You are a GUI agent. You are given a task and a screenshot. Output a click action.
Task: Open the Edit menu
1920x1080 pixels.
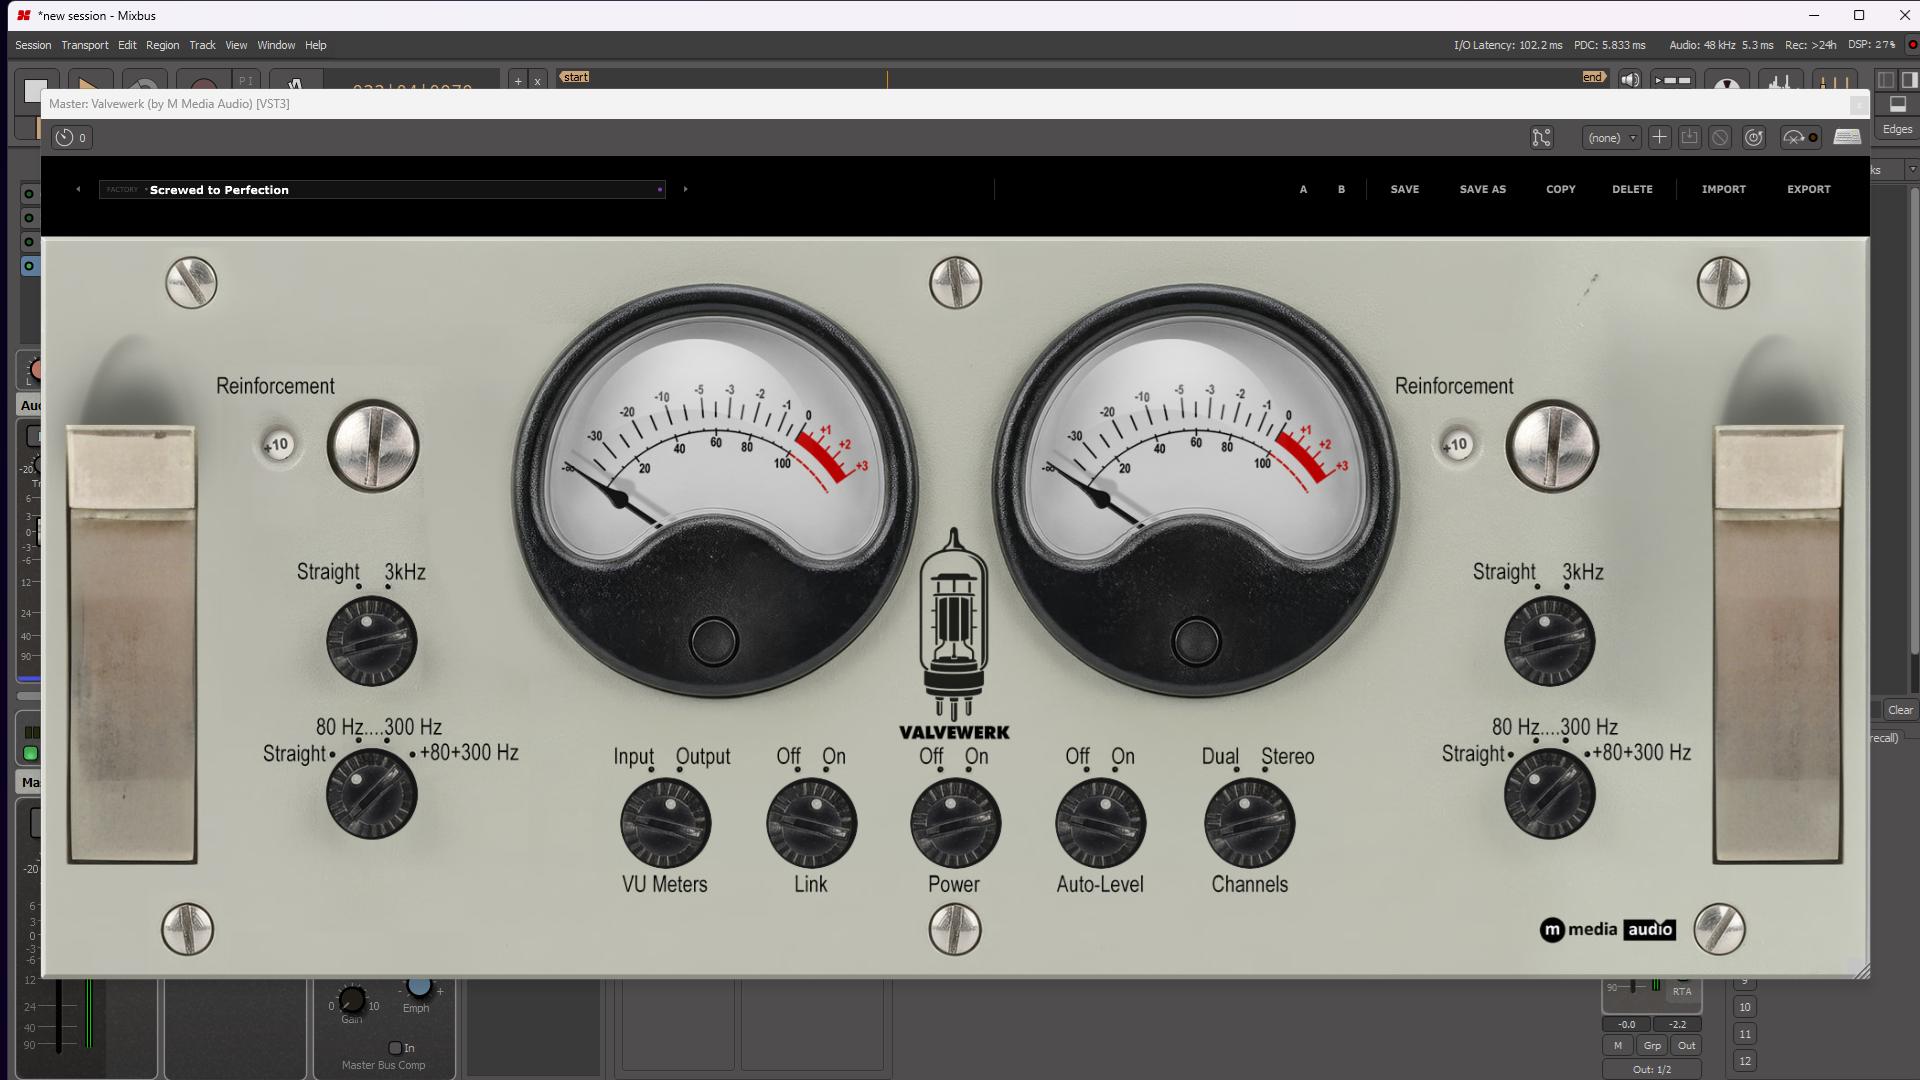[x=127, y=45]
